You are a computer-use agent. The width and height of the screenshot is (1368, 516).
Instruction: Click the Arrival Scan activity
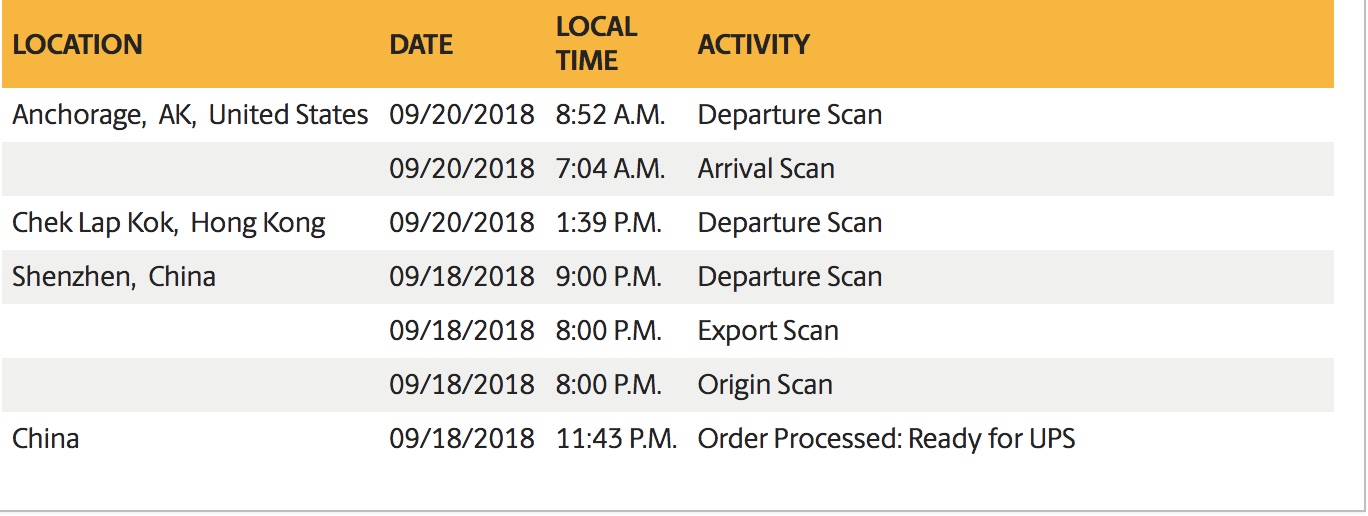pyautogui.click(x=766, y=169)
